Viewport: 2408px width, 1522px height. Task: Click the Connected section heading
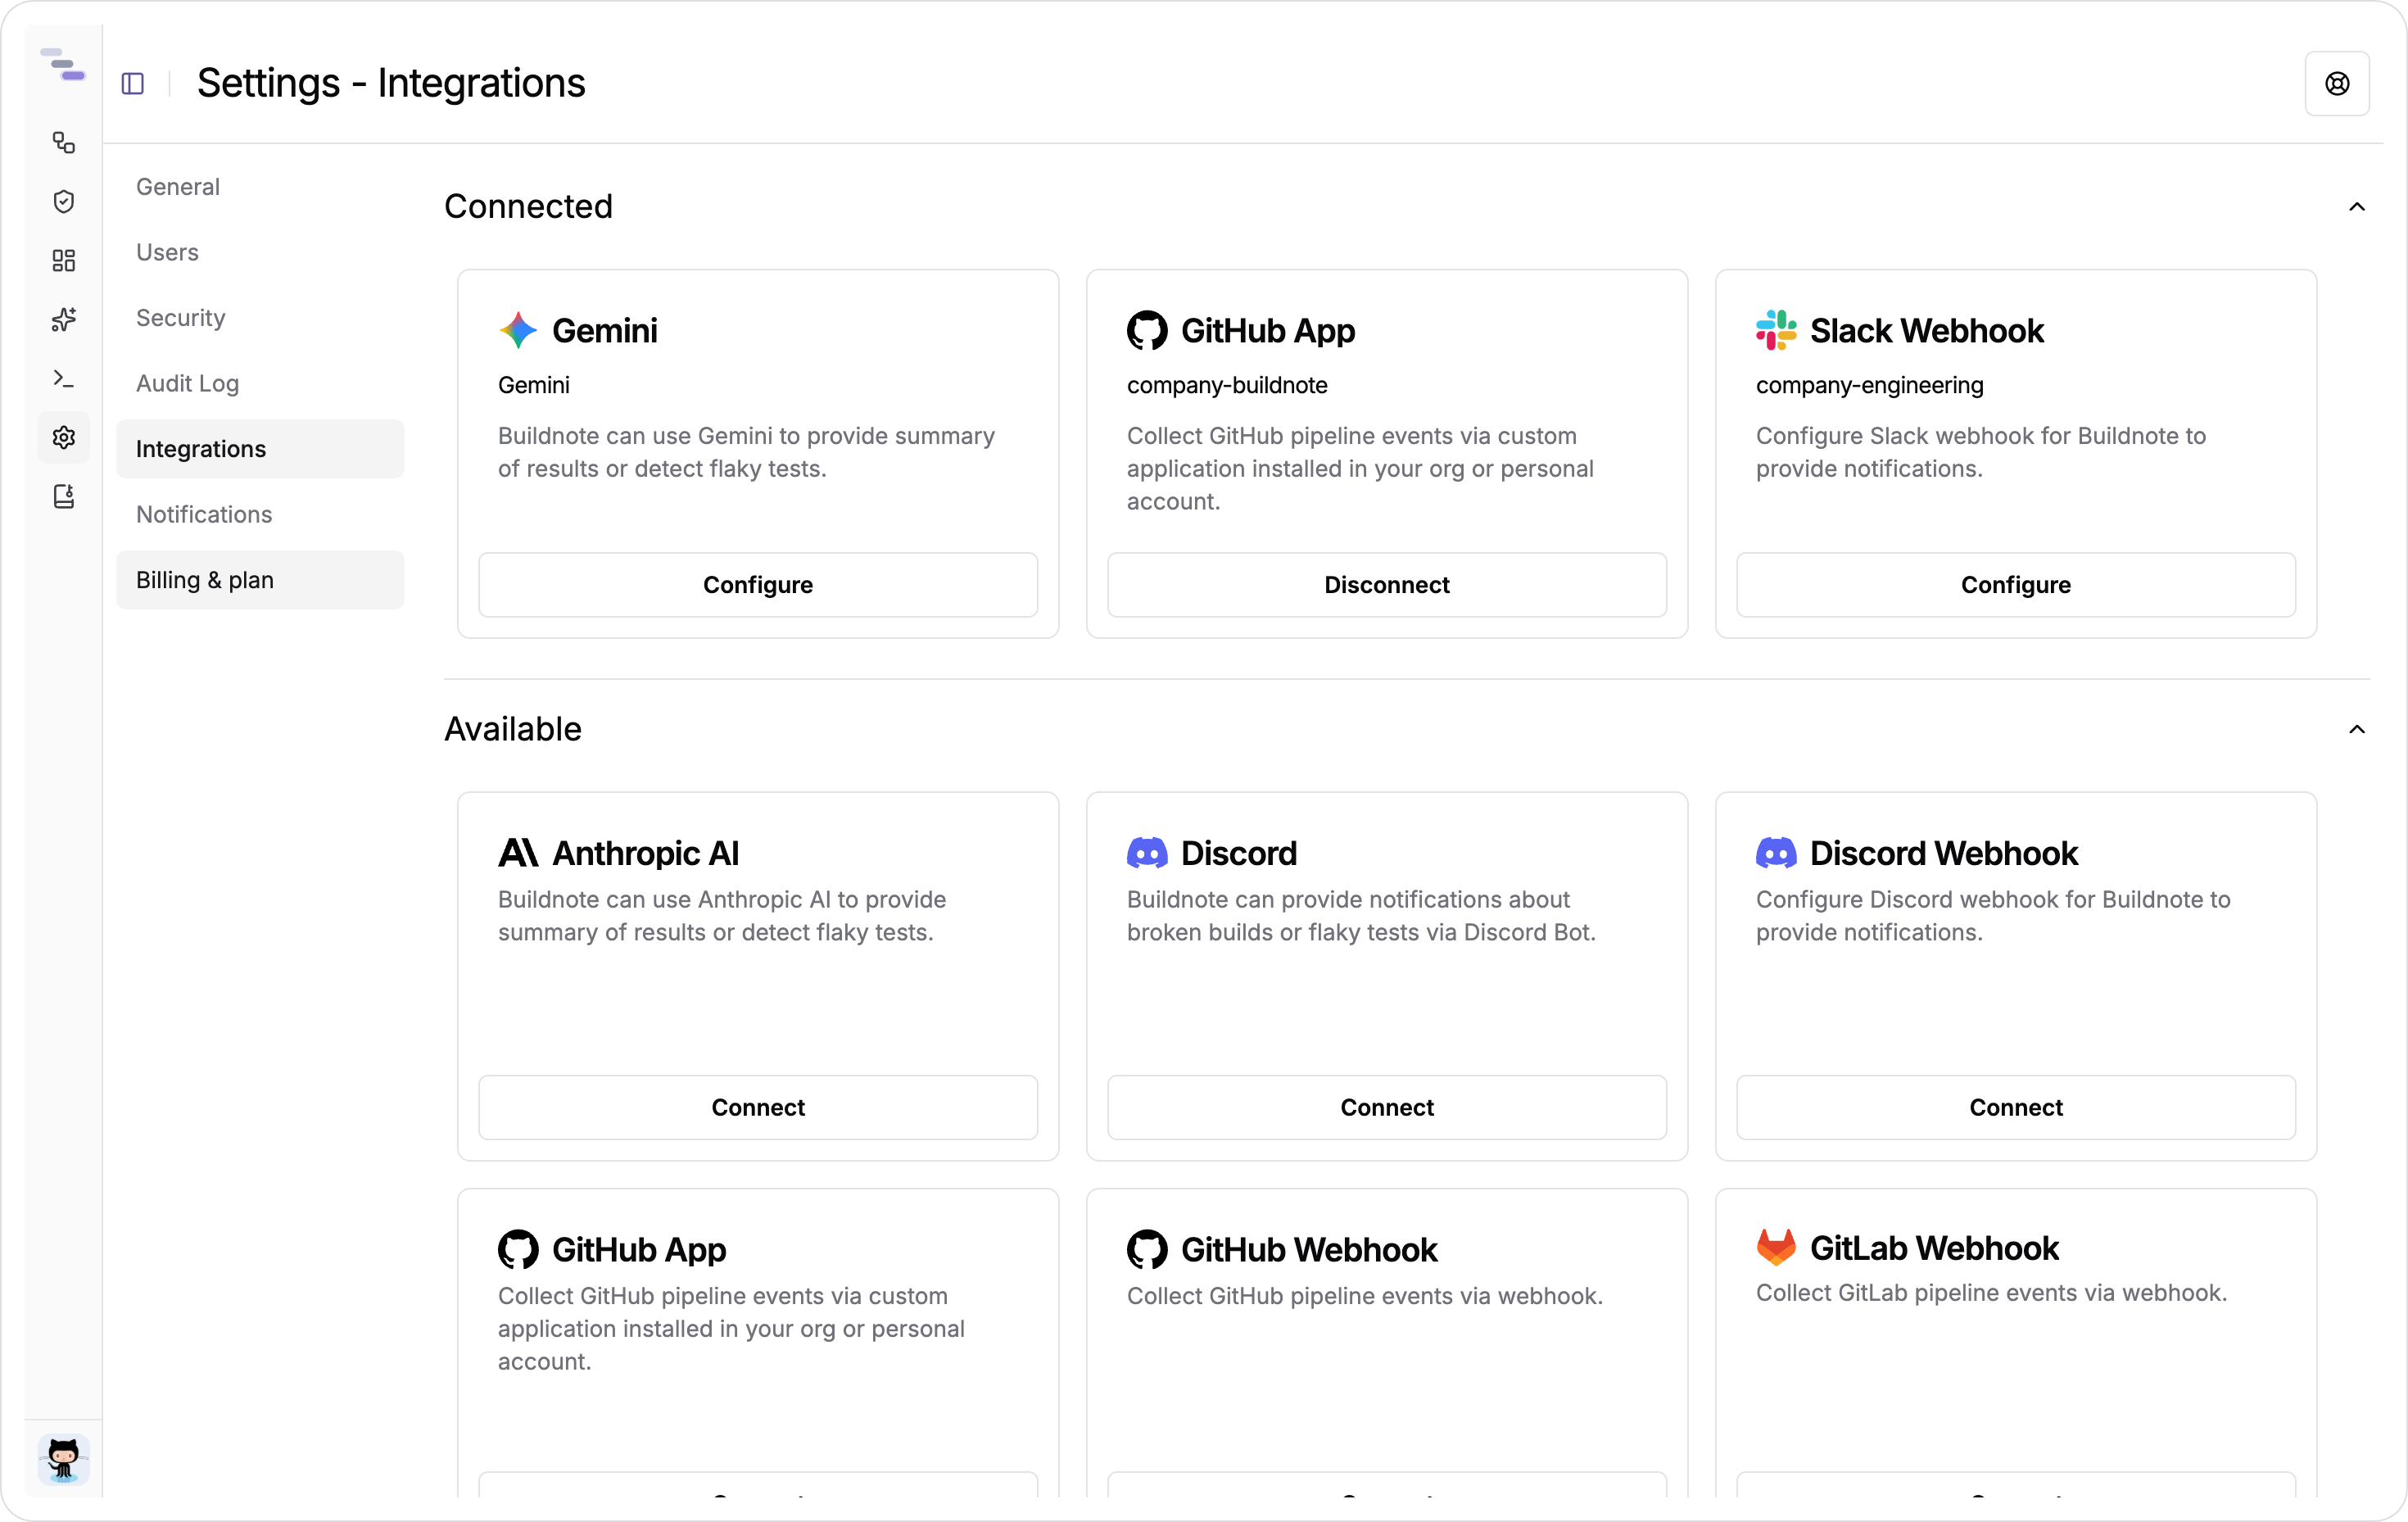tap(528, 207)
